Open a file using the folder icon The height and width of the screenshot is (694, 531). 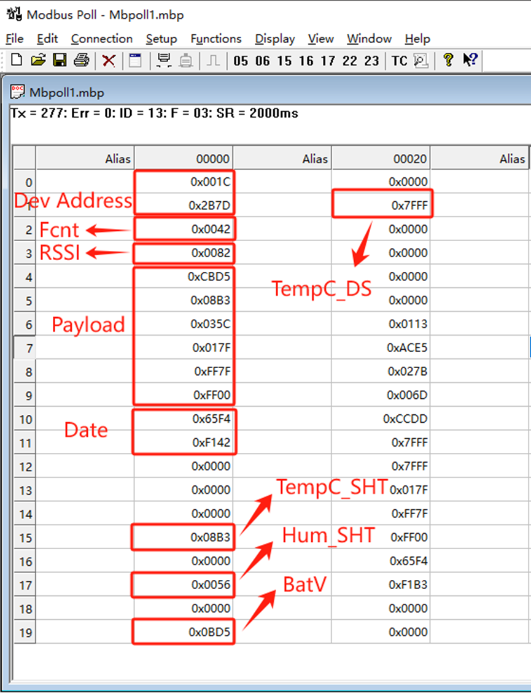[38, 60]
